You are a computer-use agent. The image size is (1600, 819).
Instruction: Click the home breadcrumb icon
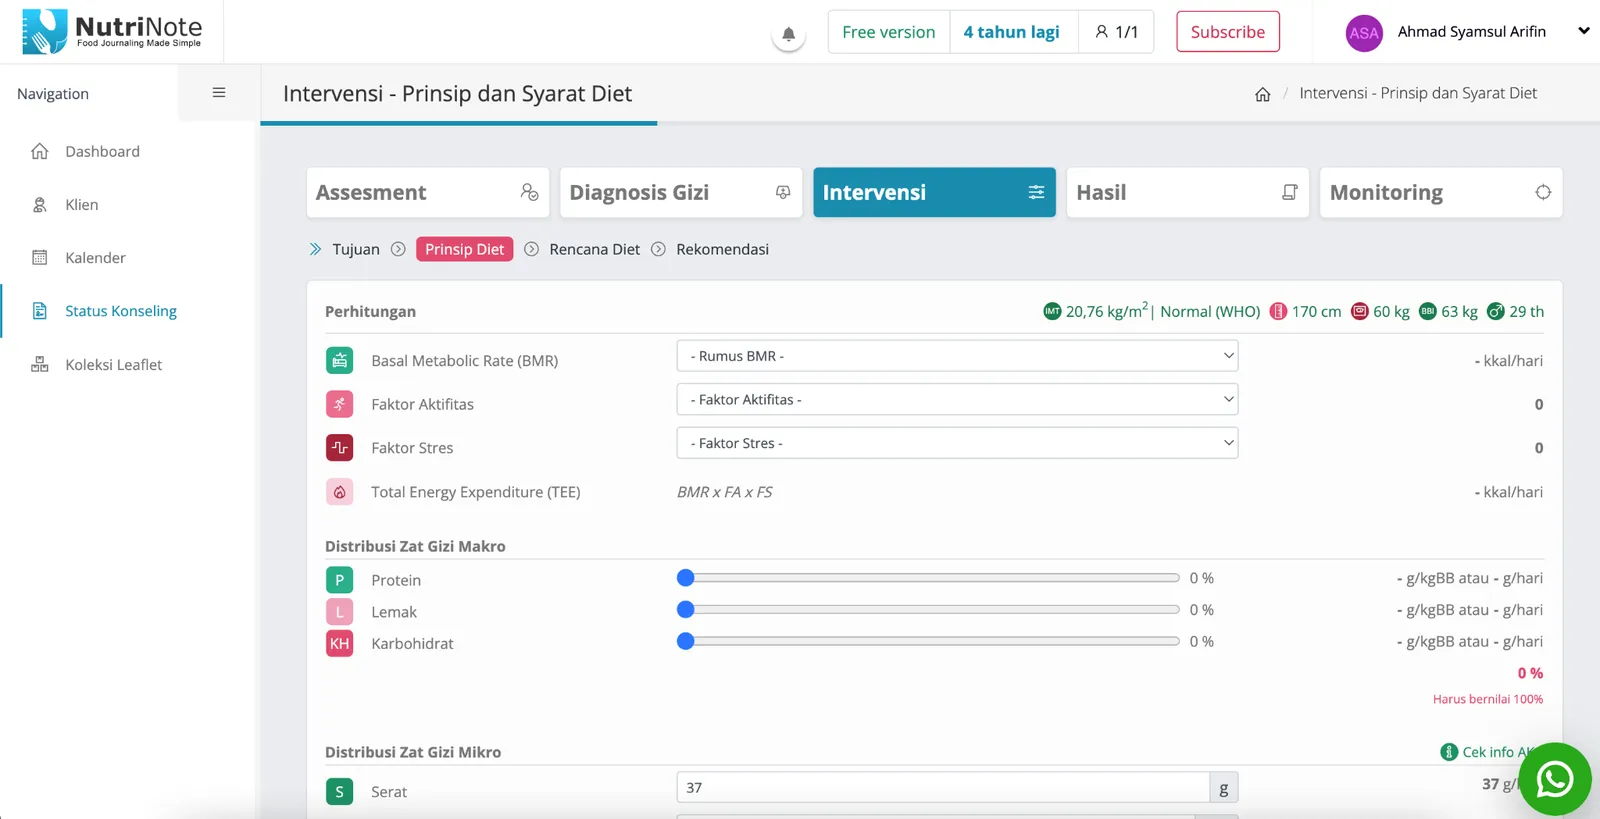[1263, 94]
